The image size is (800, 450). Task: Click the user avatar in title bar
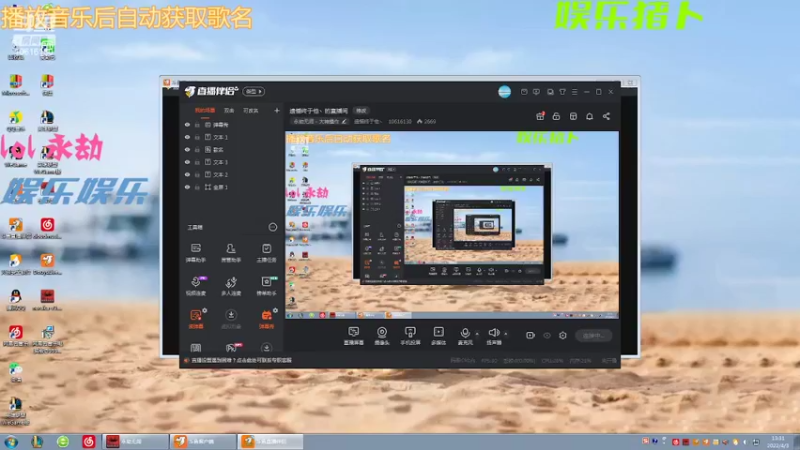point(505,91)
